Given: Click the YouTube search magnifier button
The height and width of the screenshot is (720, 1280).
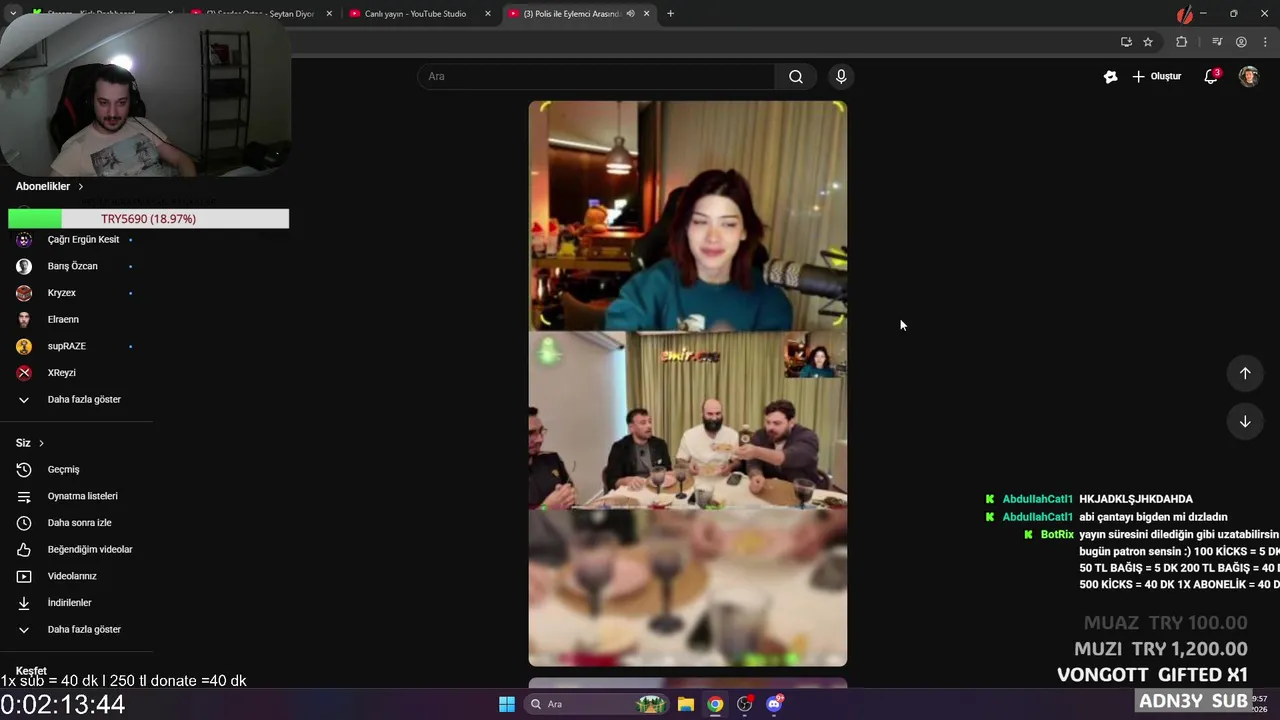Looking at the screenshot, I should pos(796,76).
